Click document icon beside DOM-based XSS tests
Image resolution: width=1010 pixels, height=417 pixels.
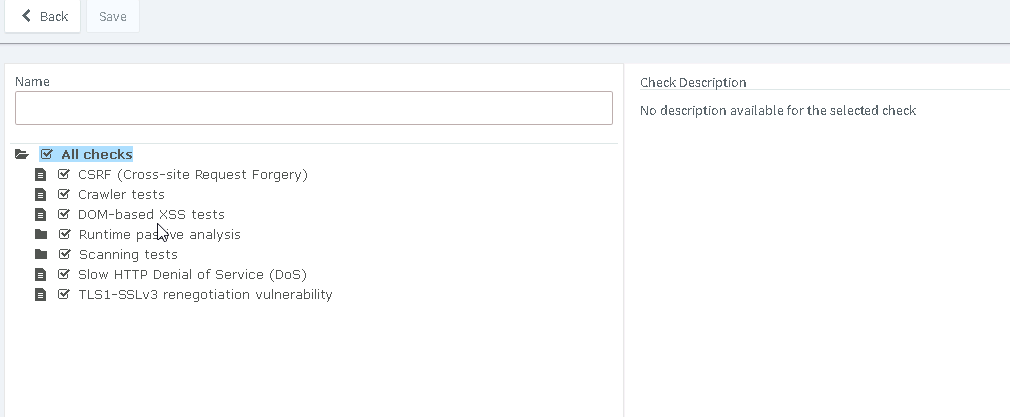tap(41, 215)
